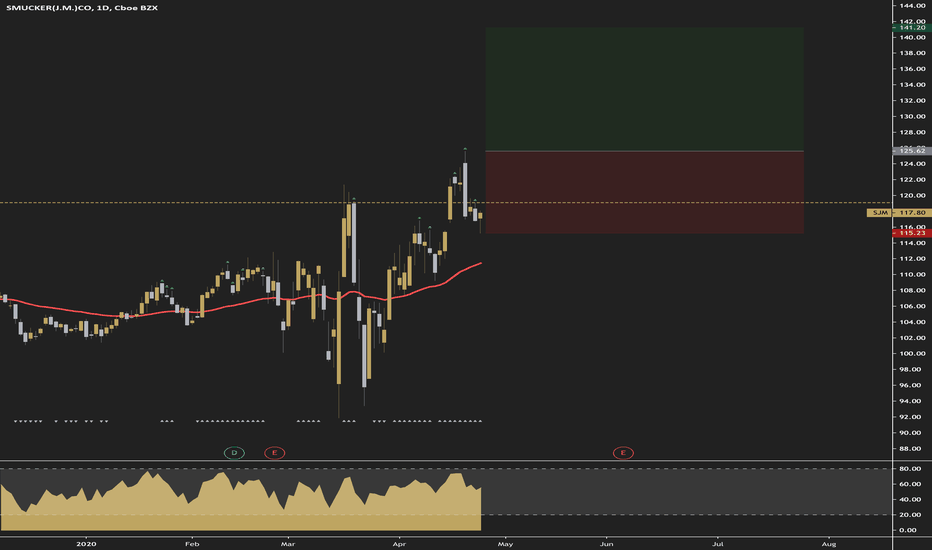Click the 88.00 price on the scale
The height and width of the screenshot is (550, 932).
point(912,449)
